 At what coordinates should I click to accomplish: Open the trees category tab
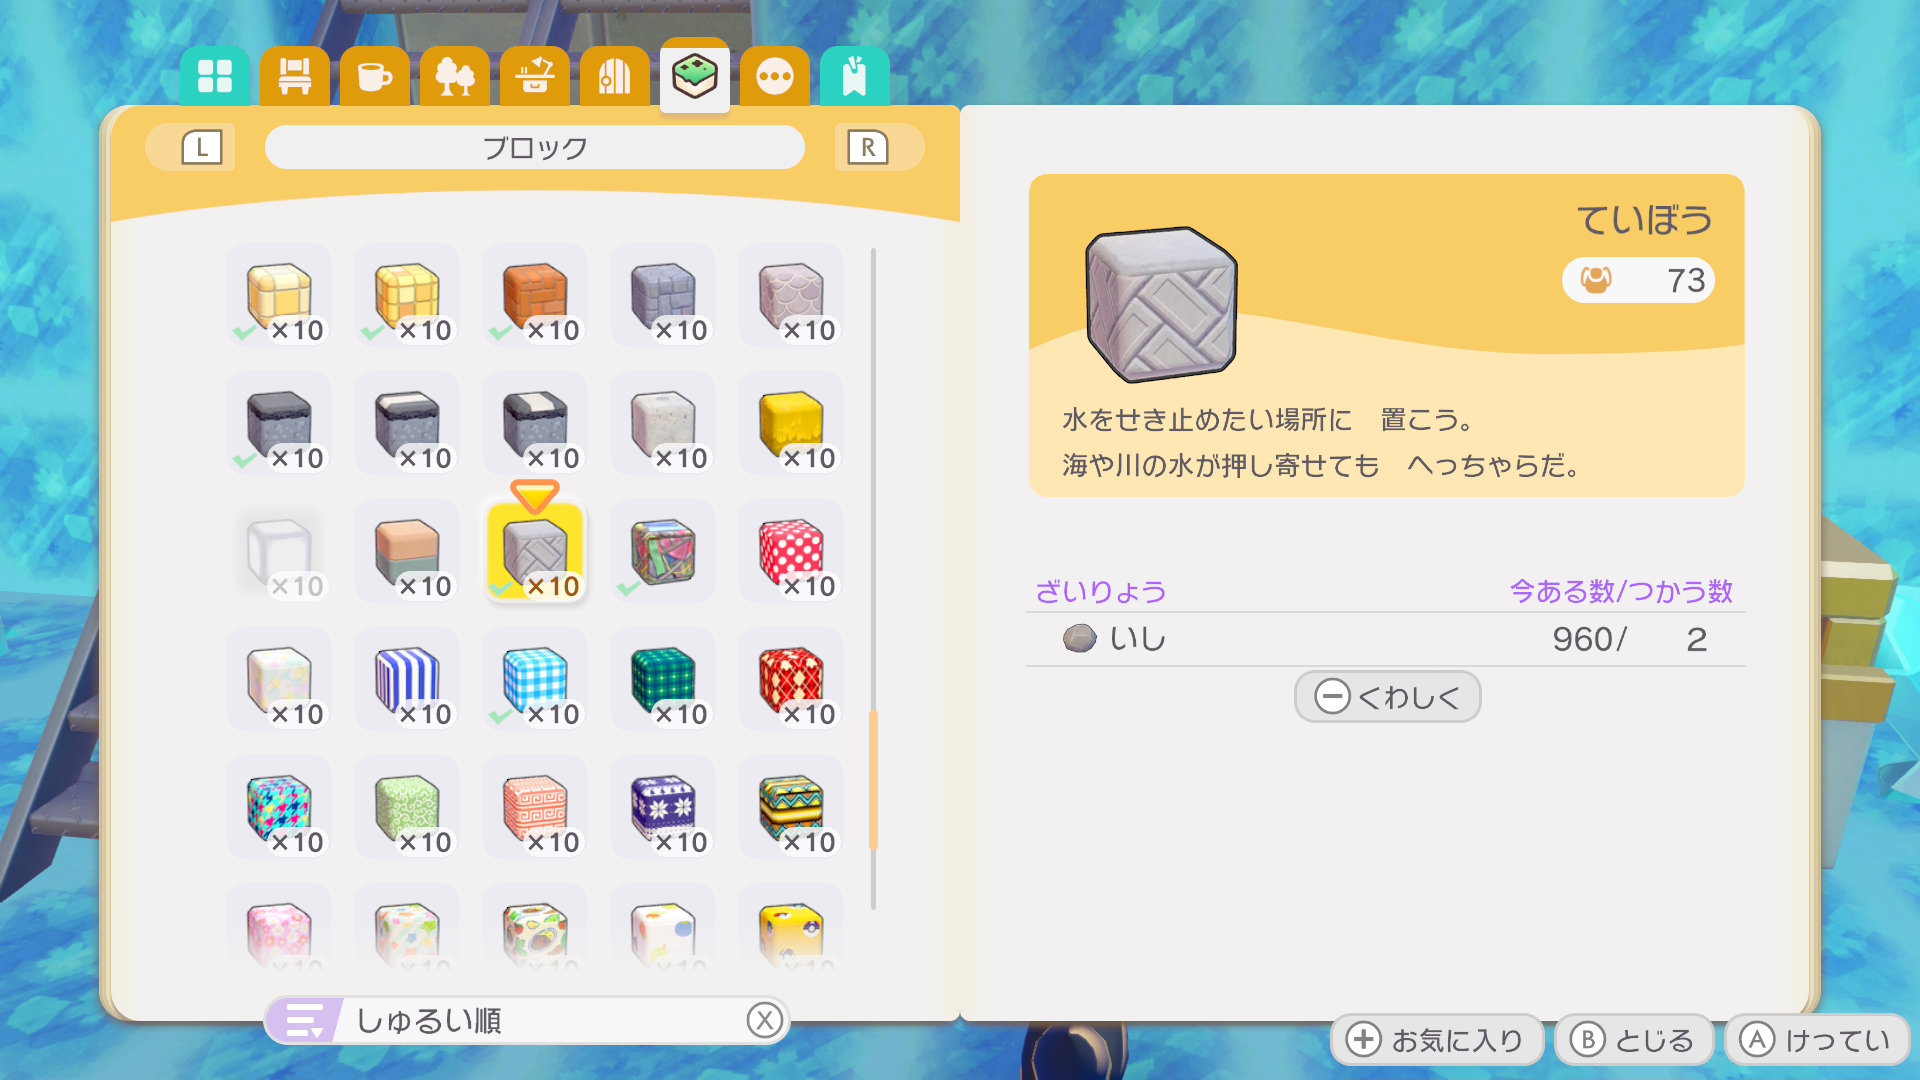tap(454, 76)
